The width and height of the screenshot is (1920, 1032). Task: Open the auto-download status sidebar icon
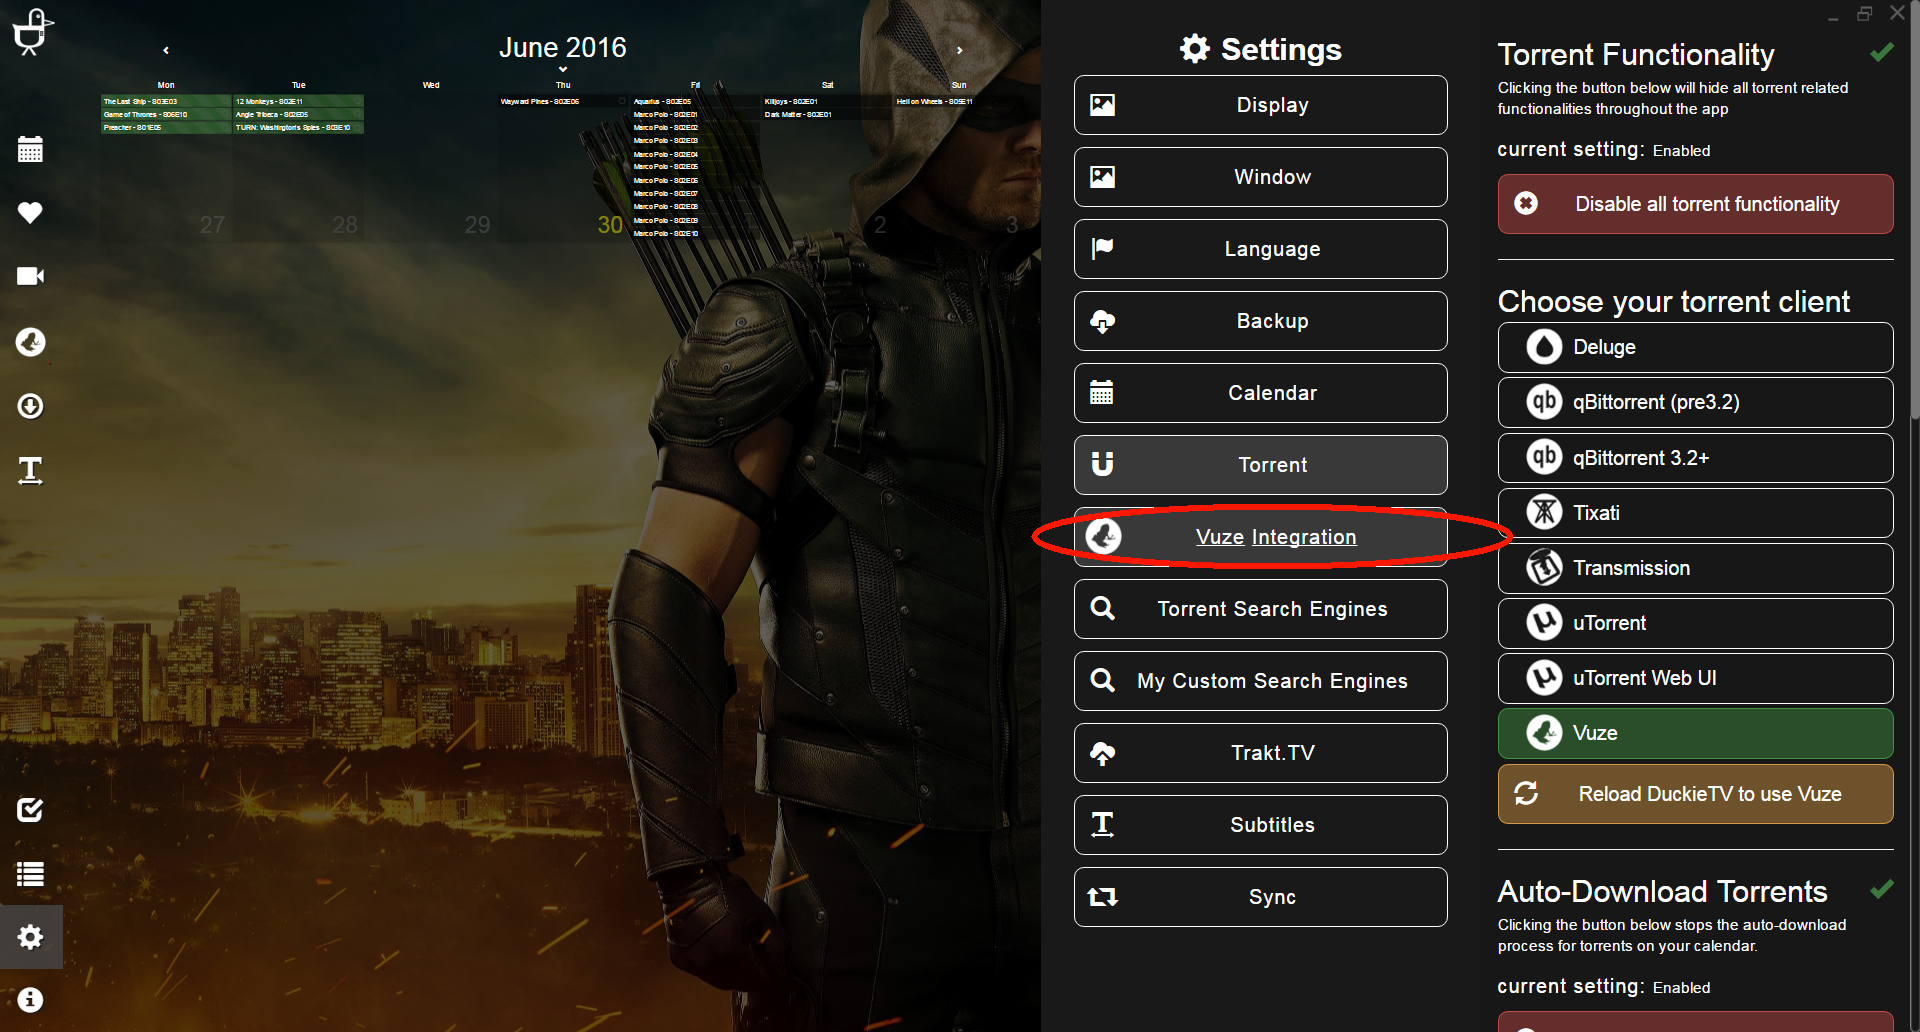(30, 406)
